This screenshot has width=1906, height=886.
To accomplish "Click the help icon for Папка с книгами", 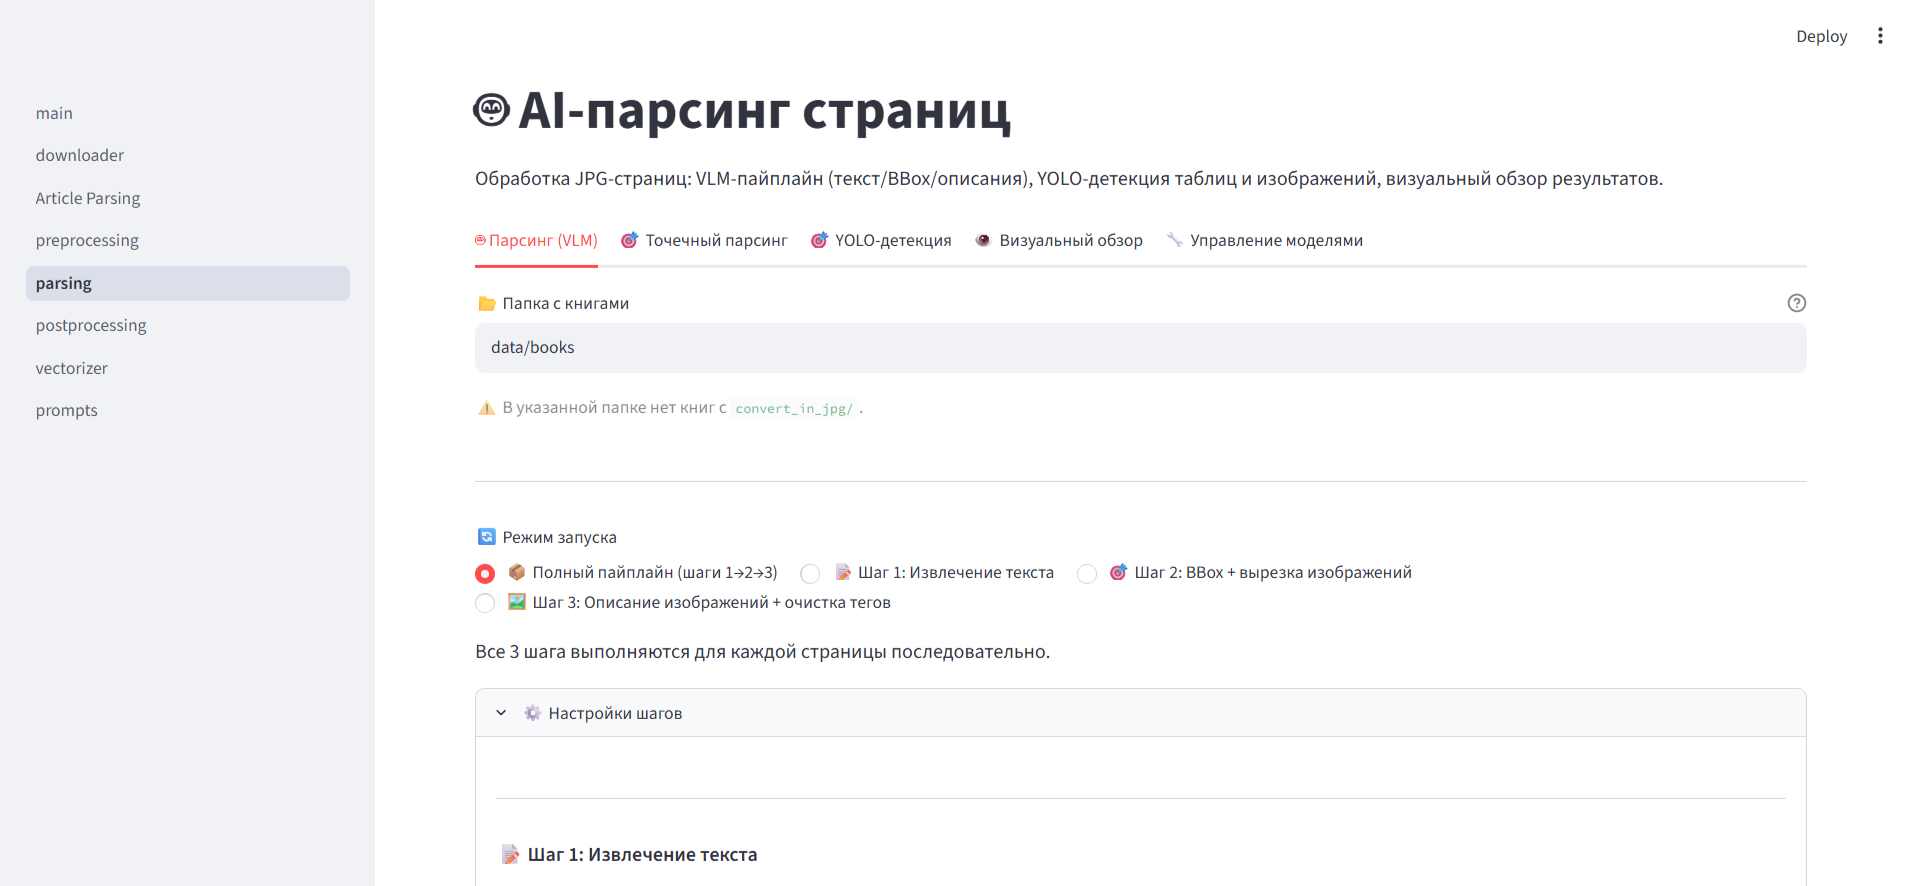I will (1796, 303).
